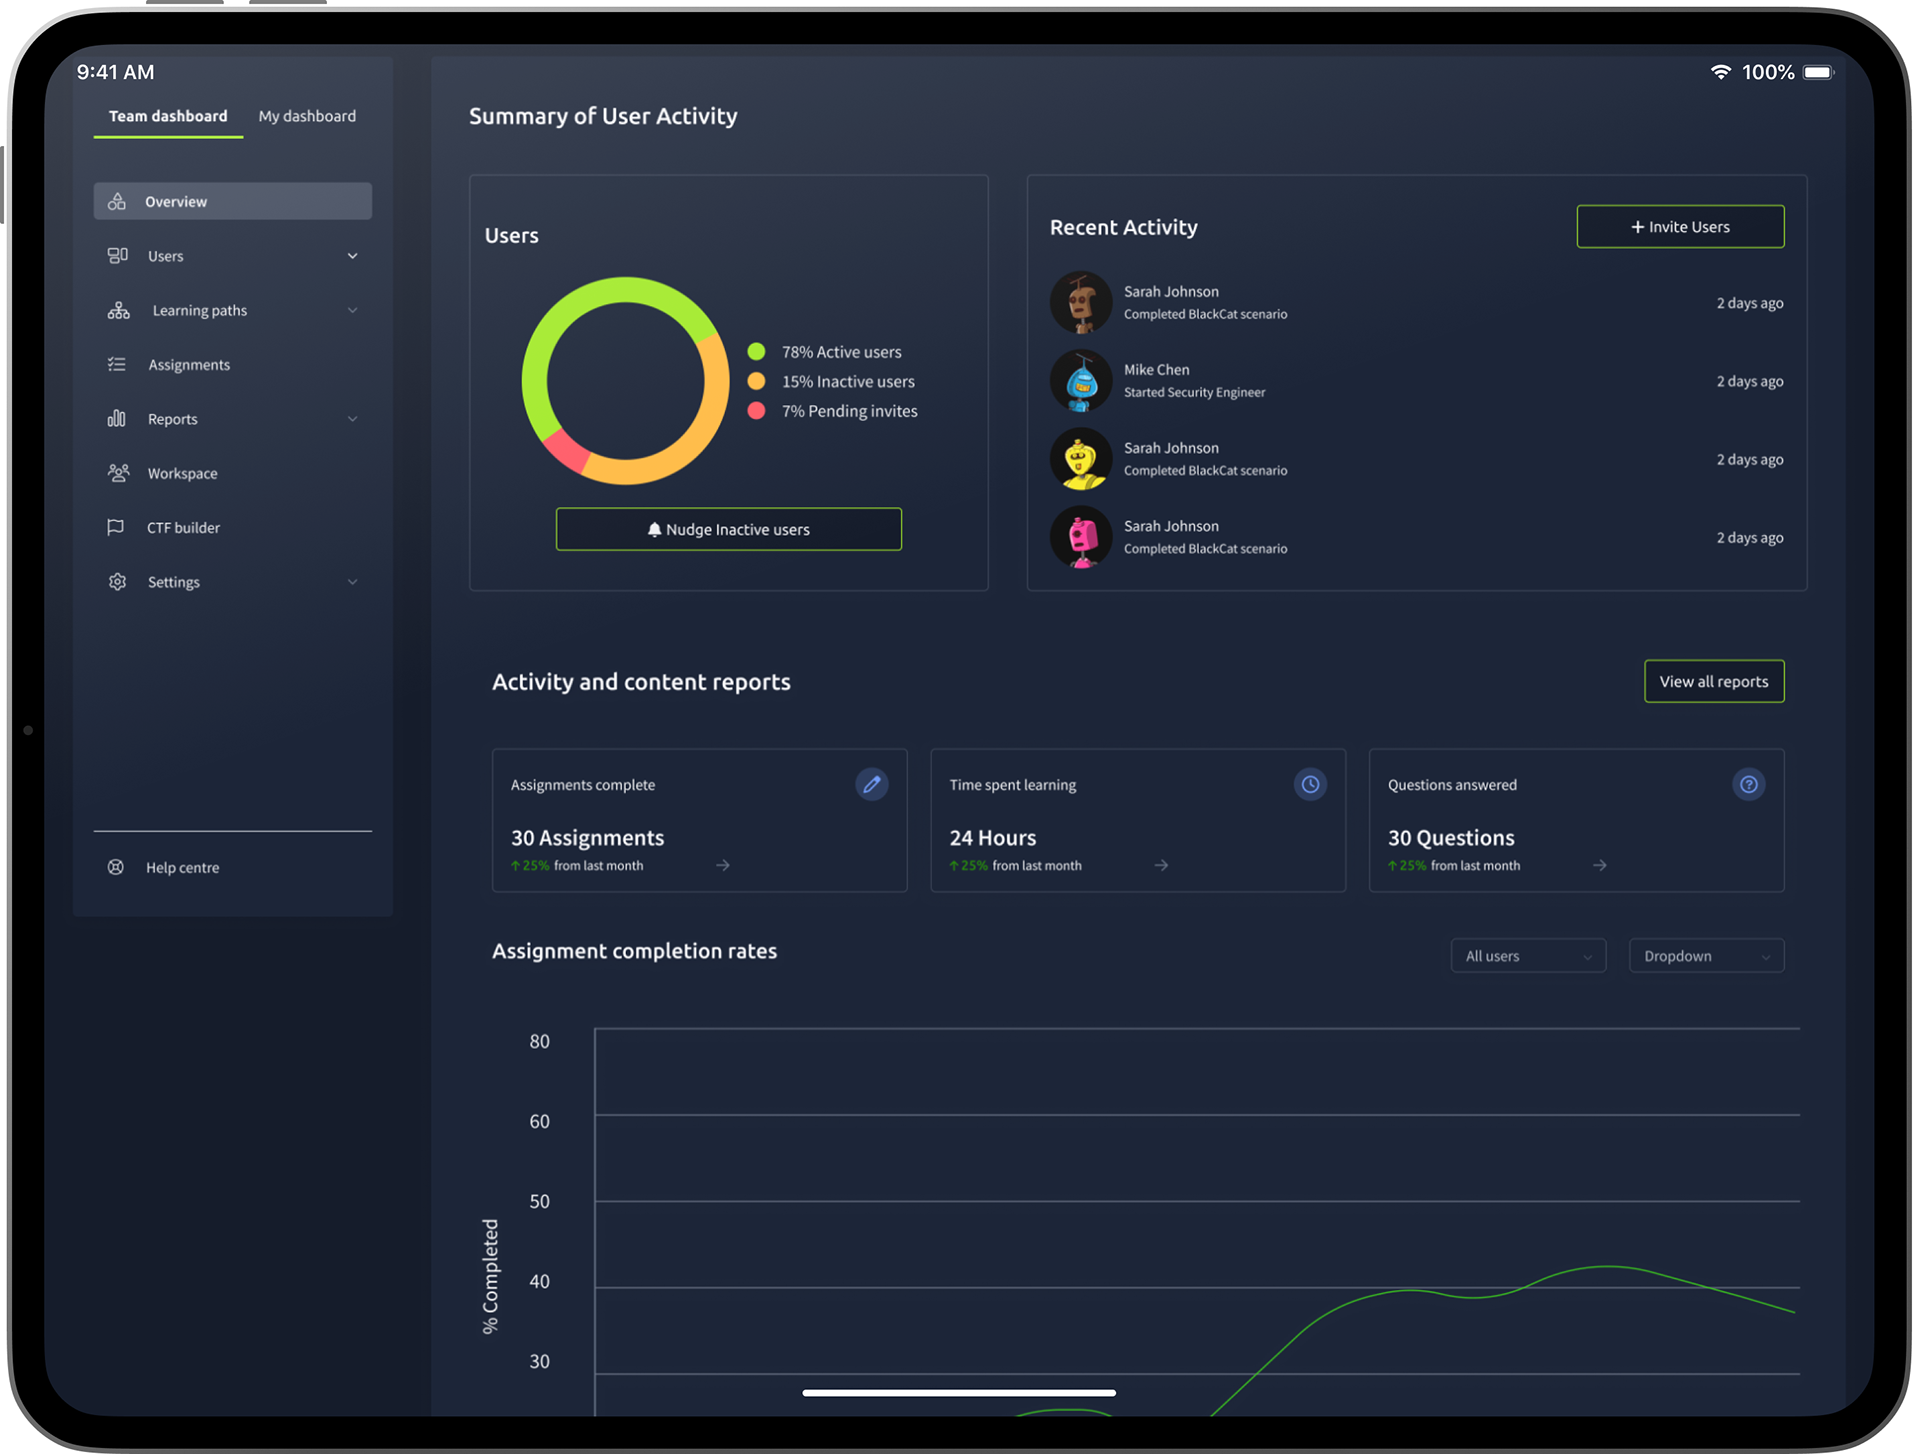Click the 9:41 AM clock

pos(116,72)
